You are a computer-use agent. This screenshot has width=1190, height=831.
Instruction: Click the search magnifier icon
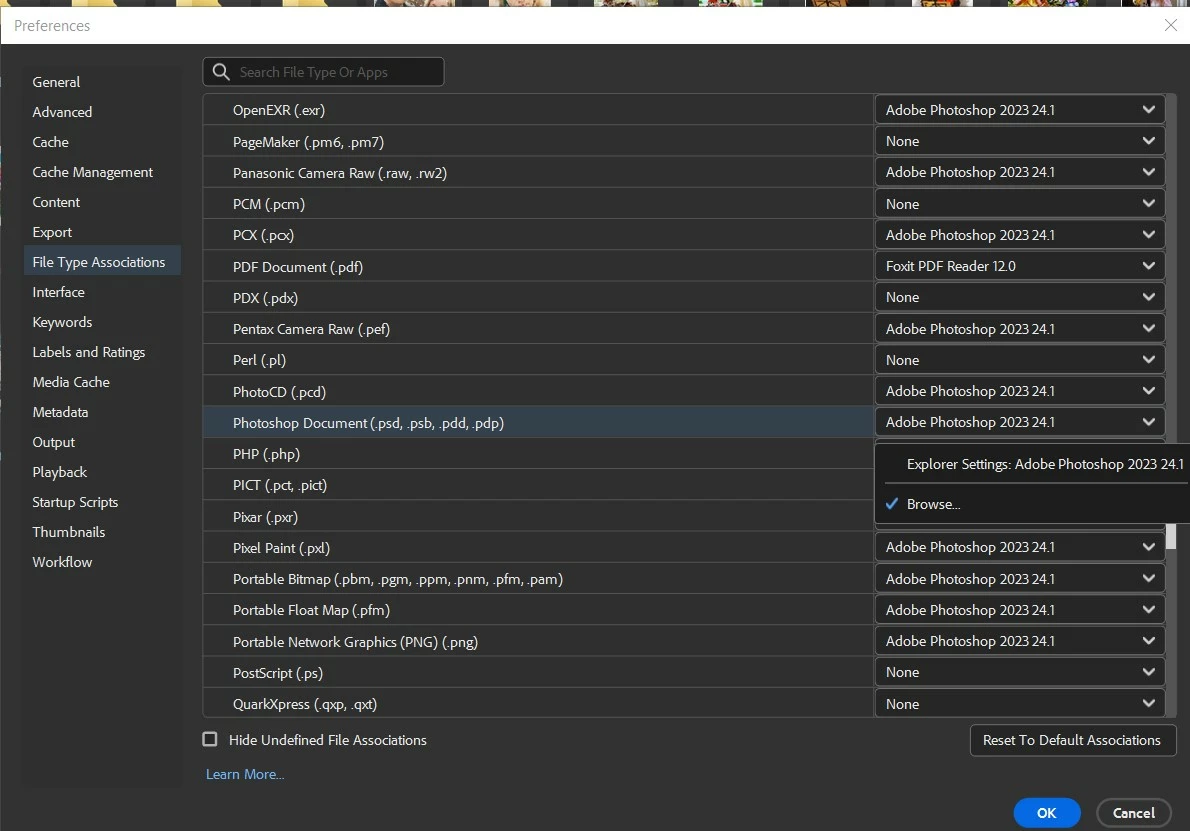point(221,72)
